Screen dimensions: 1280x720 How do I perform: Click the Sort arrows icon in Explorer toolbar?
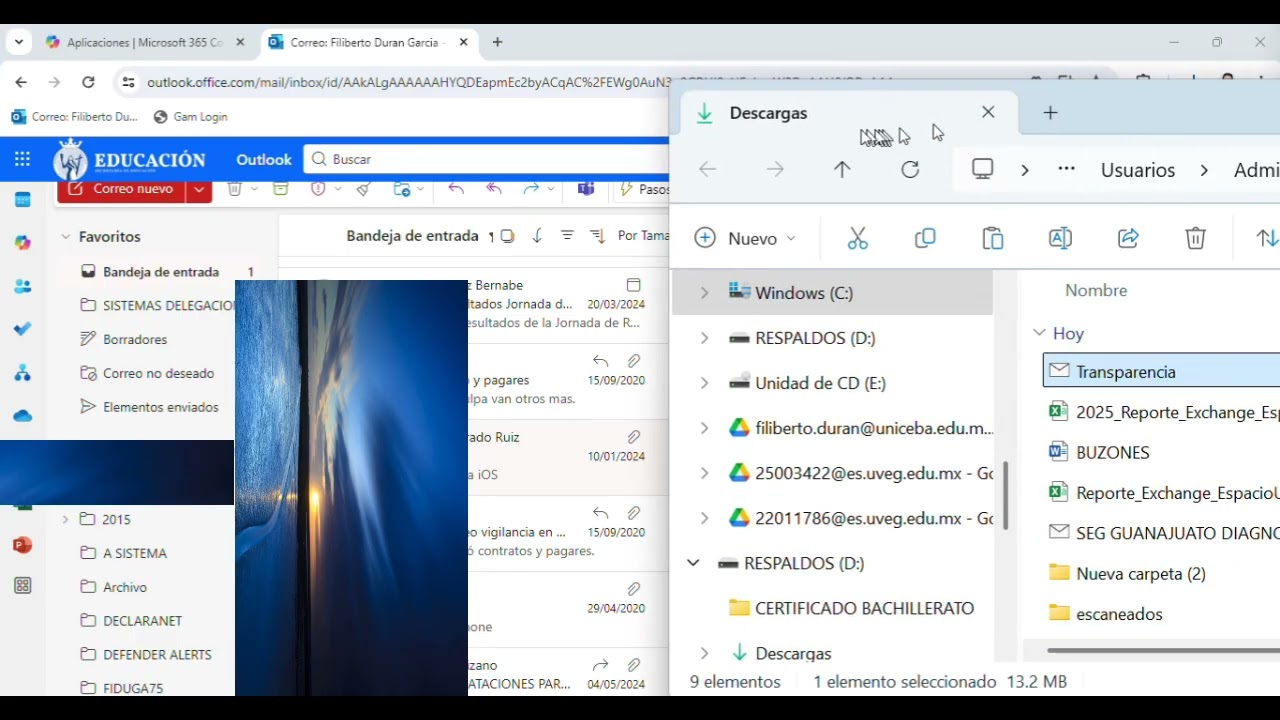1267,238
